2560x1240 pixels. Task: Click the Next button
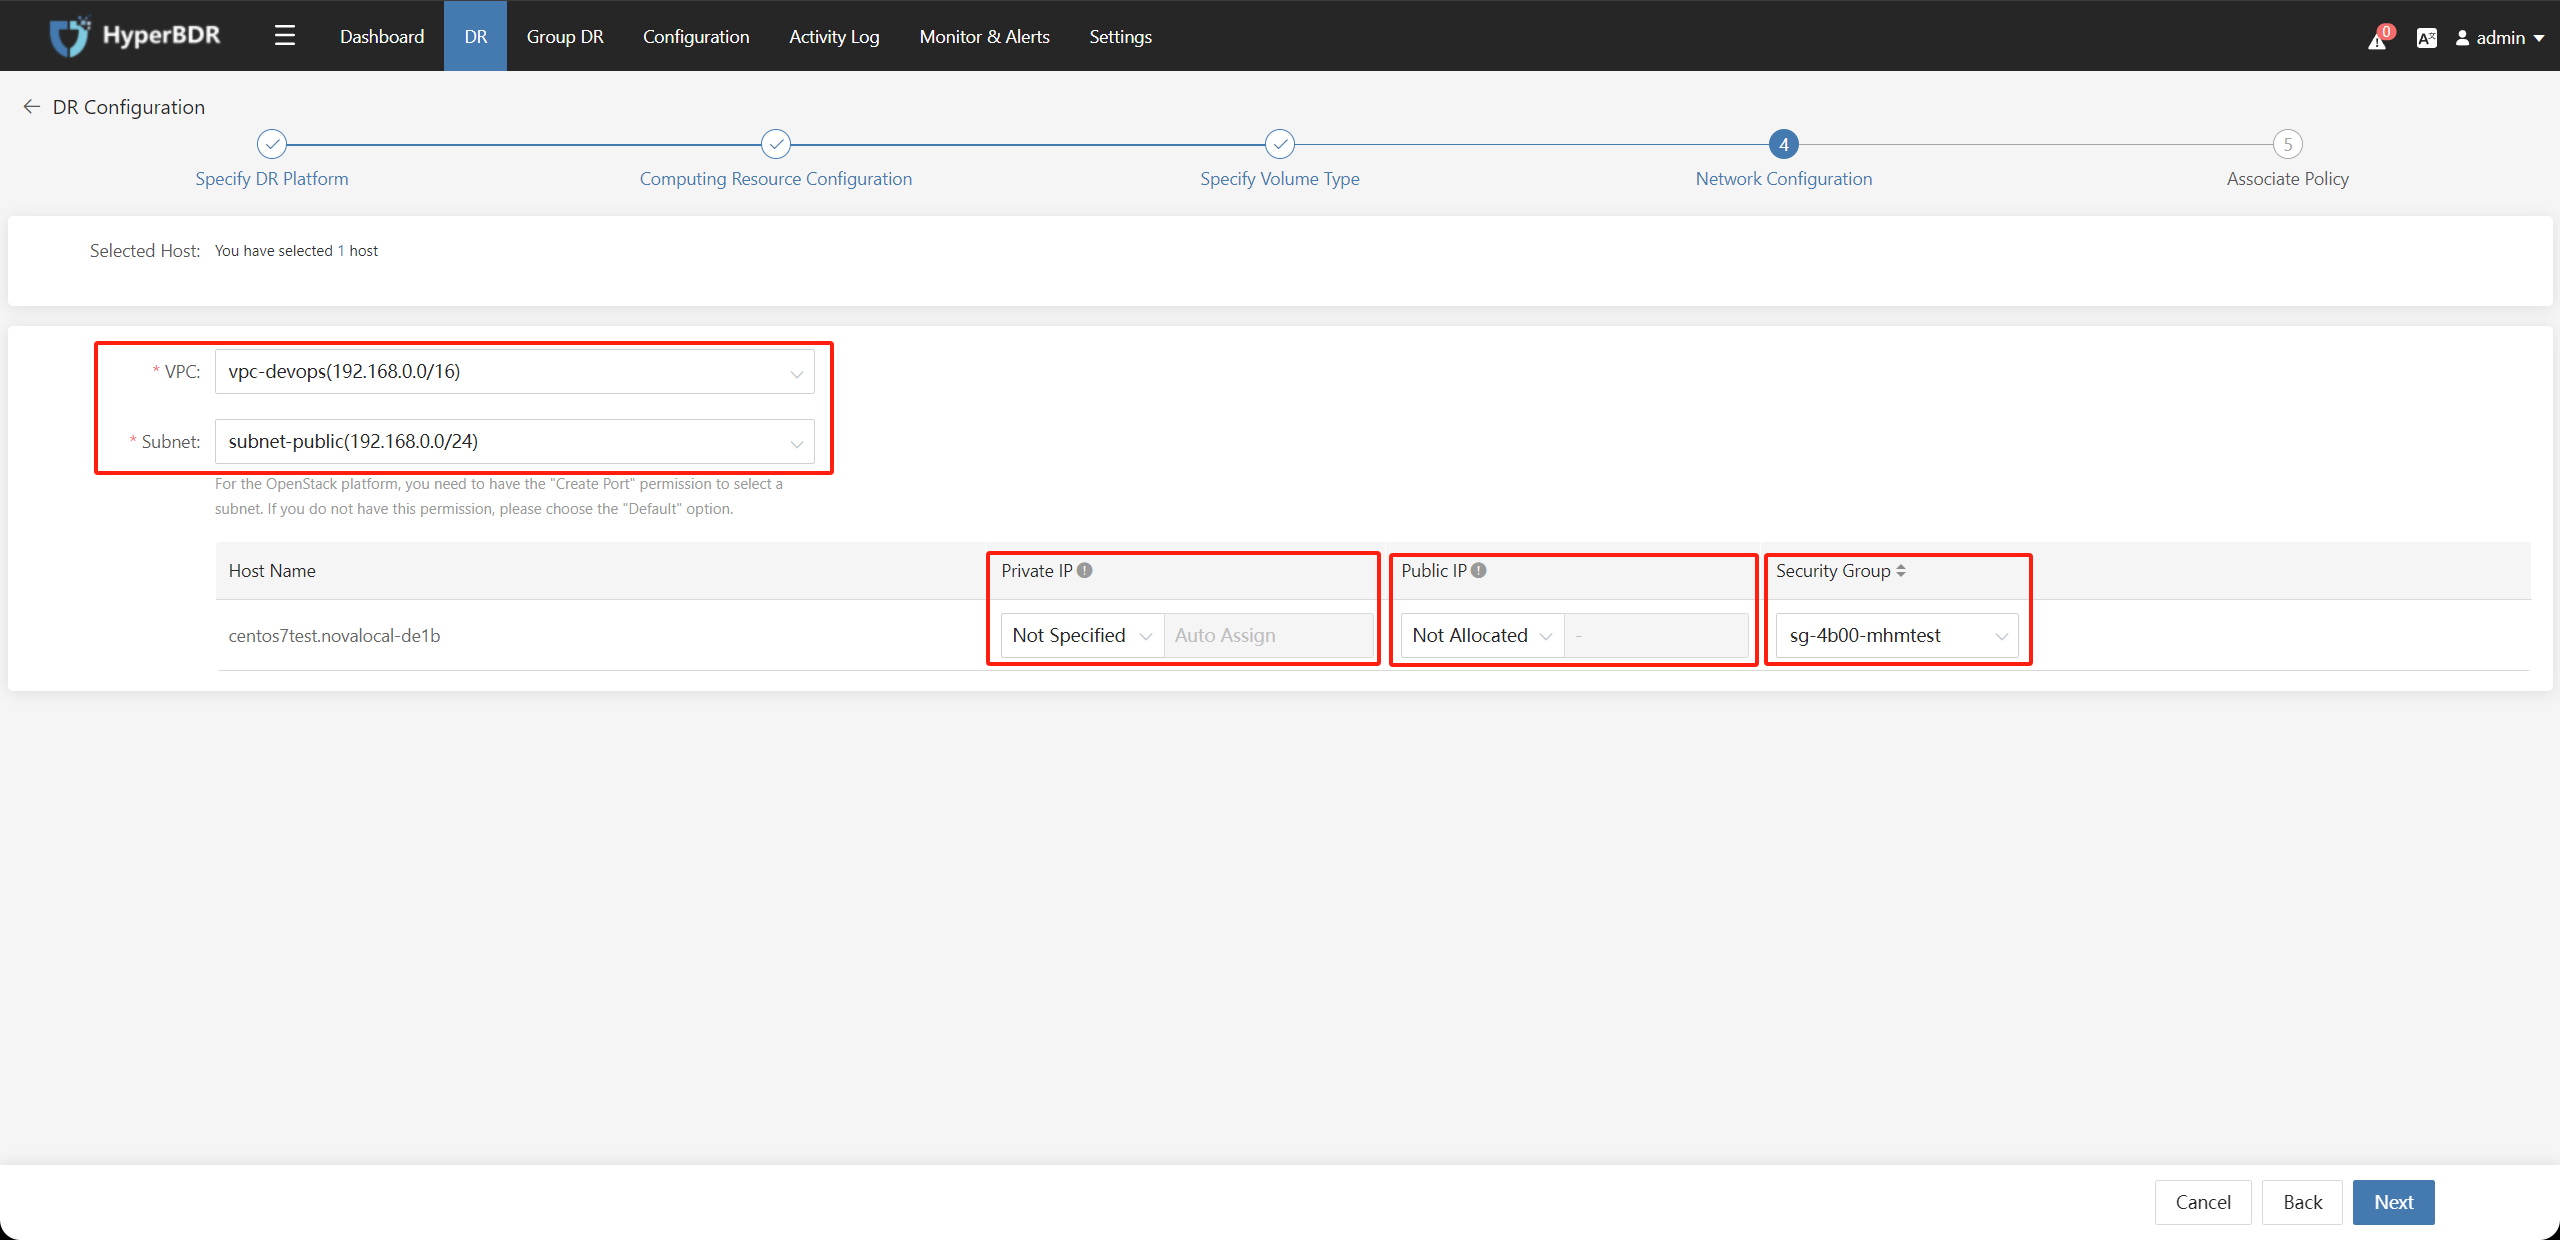coord(2394,1202)
